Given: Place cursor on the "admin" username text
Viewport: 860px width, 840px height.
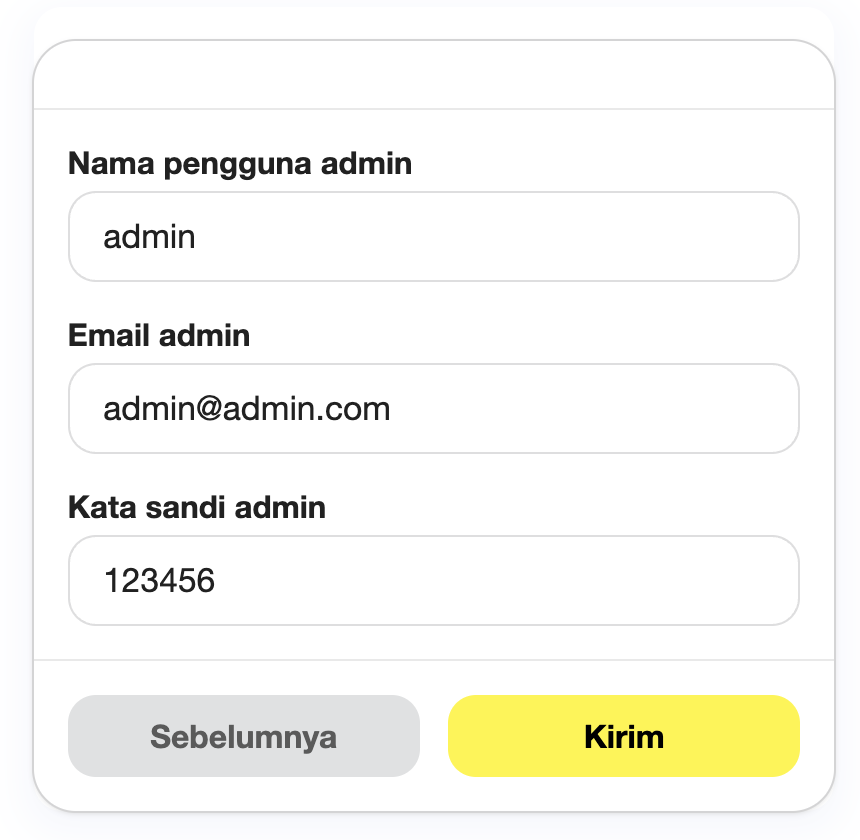Looking at the screenshot, I should coord(149,237).
